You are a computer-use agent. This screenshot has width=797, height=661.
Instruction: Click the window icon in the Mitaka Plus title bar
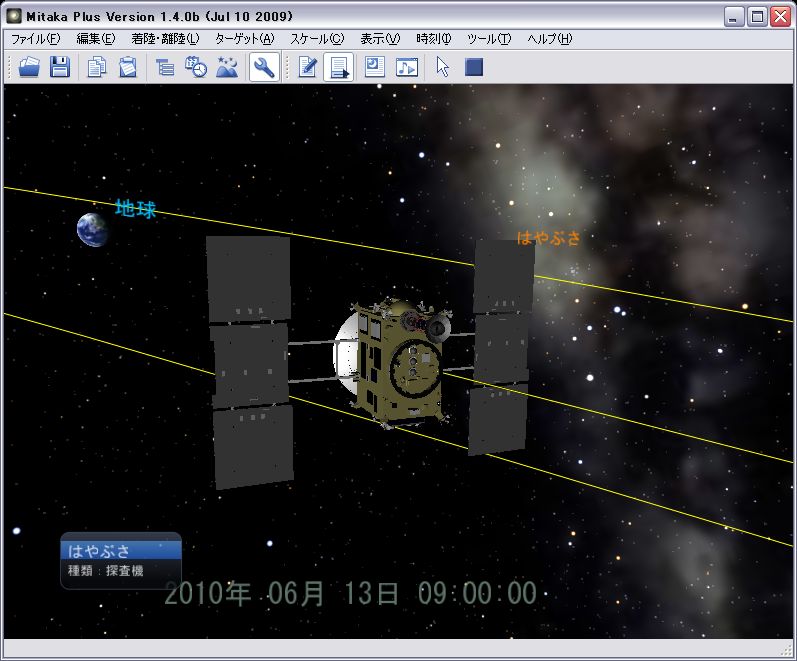(x=14, y=16)
